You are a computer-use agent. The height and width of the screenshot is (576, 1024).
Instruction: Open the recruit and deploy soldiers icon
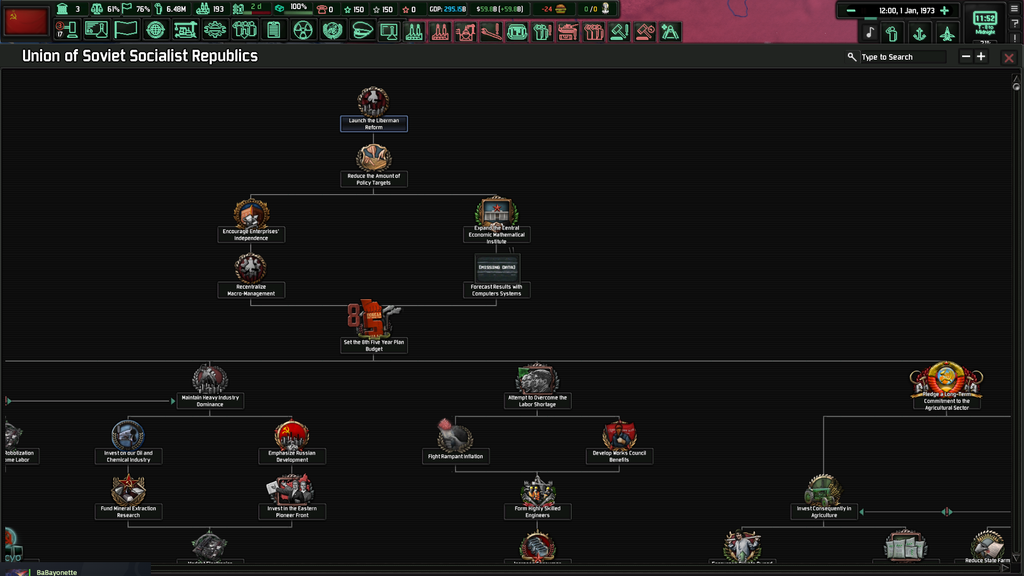(x=244, y=30)
